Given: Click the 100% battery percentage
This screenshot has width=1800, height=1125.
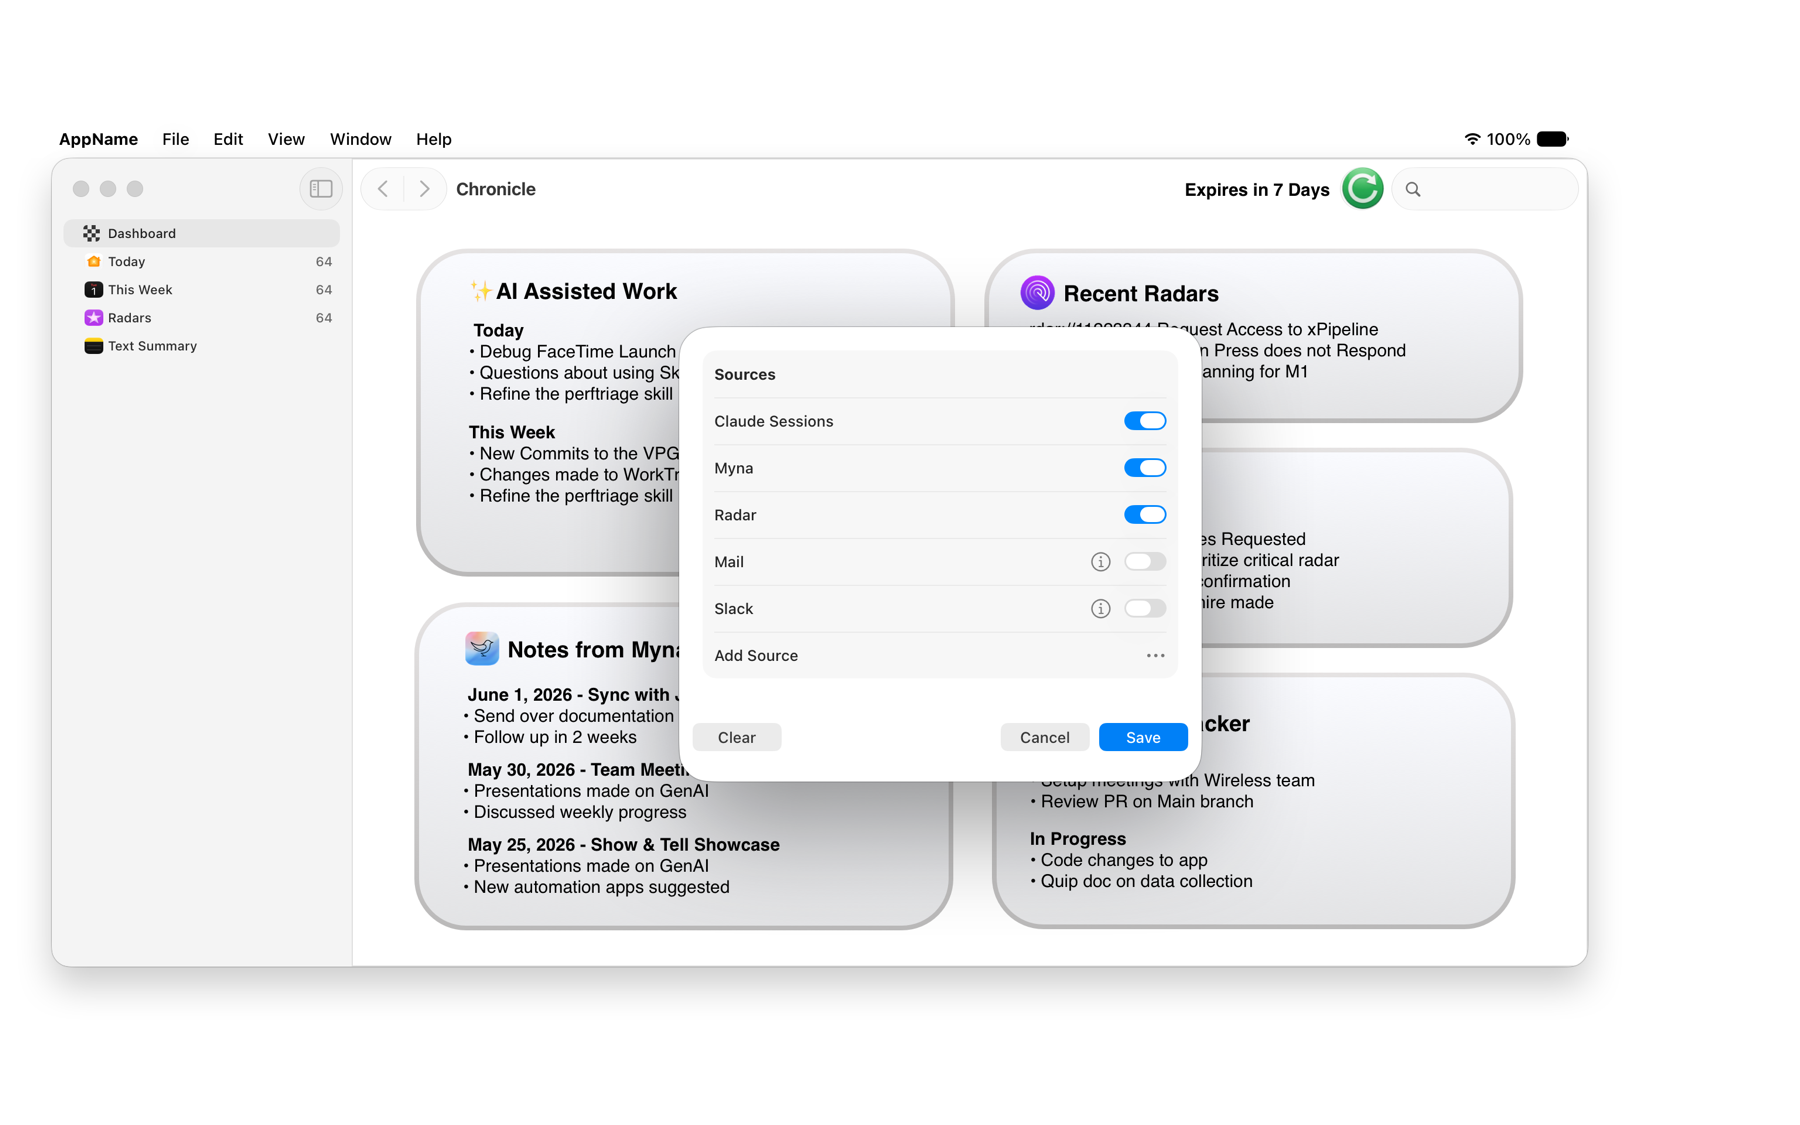Looking at the screenshot, I should pyautogui.click(x=1508, y=139).
